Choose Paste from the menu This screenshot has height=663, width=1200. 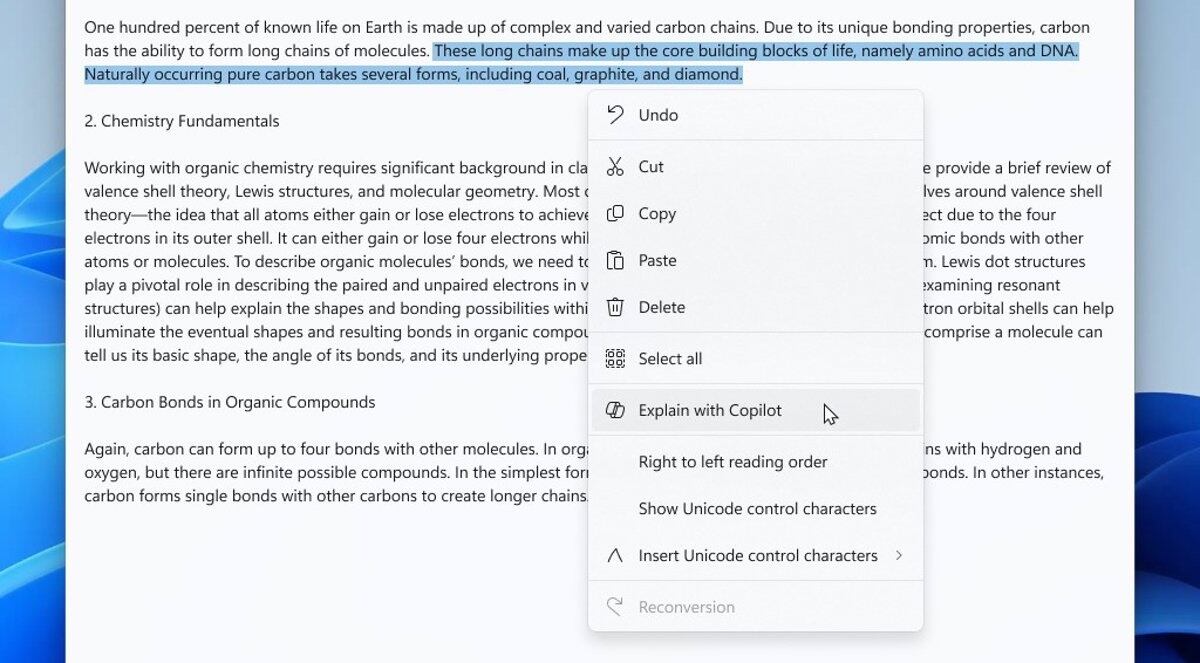click(657, 260)
